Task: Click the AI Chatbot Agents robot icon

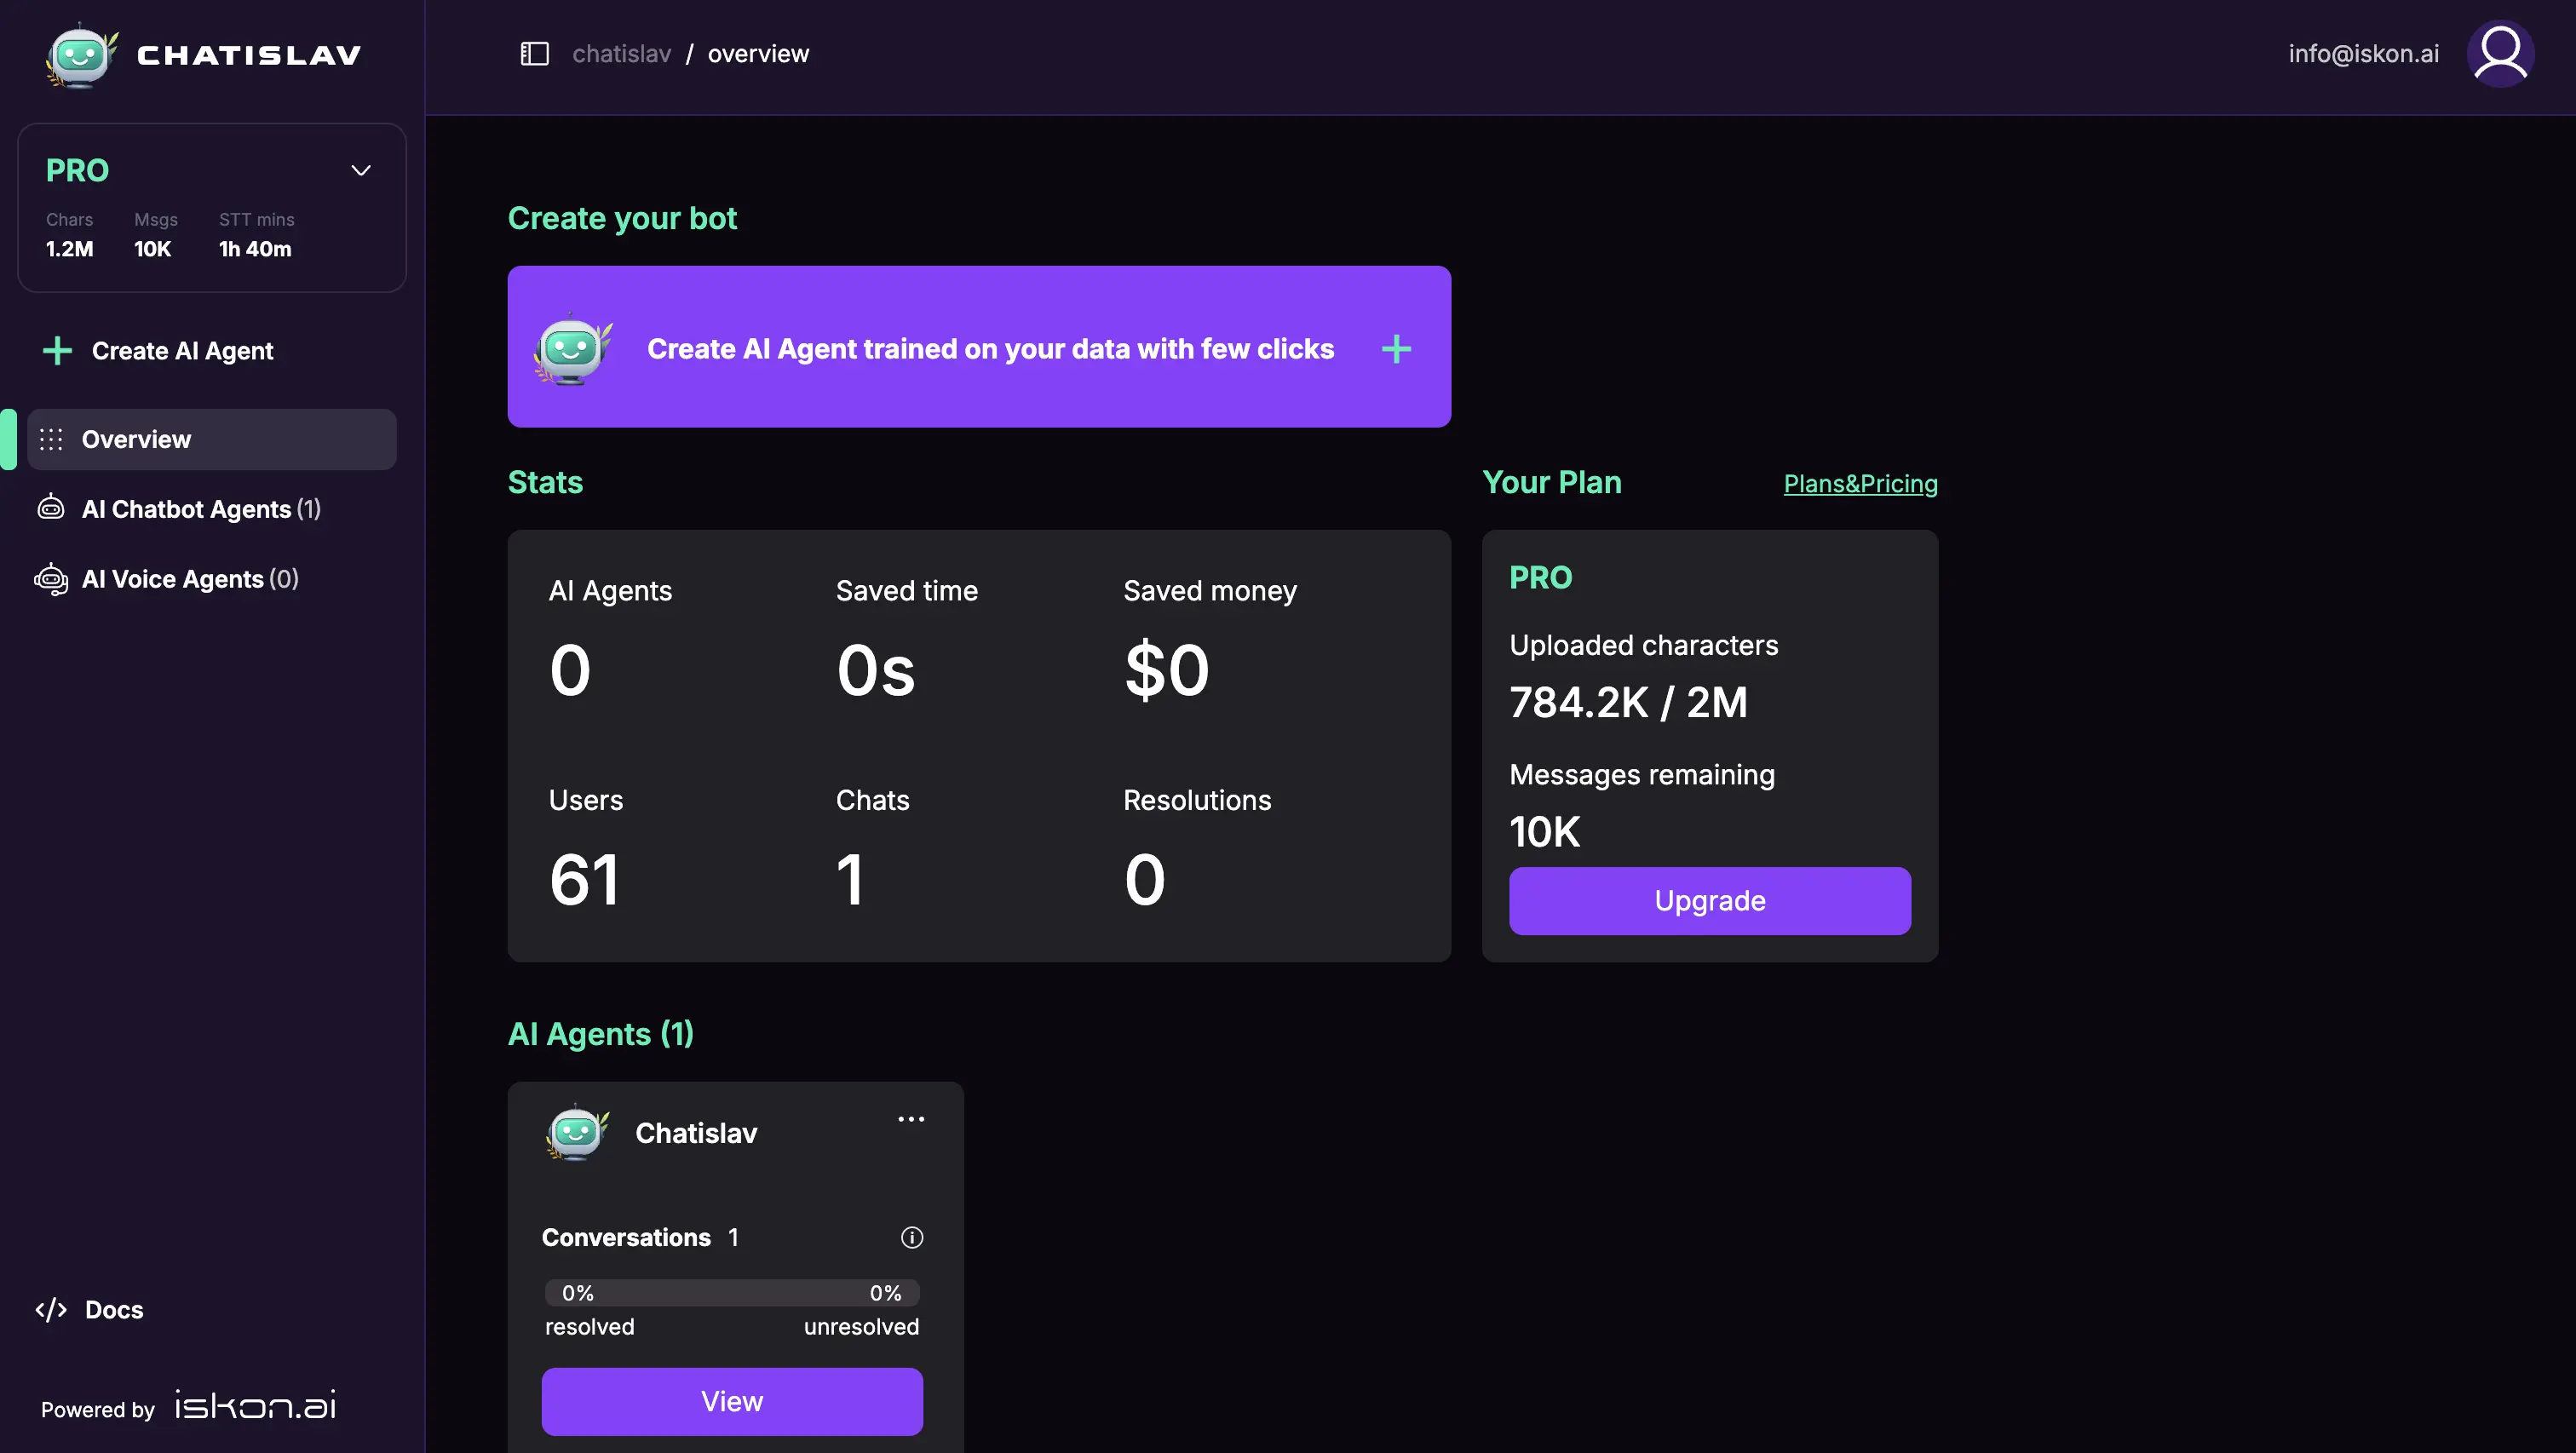Action: [x=51, y=509]
